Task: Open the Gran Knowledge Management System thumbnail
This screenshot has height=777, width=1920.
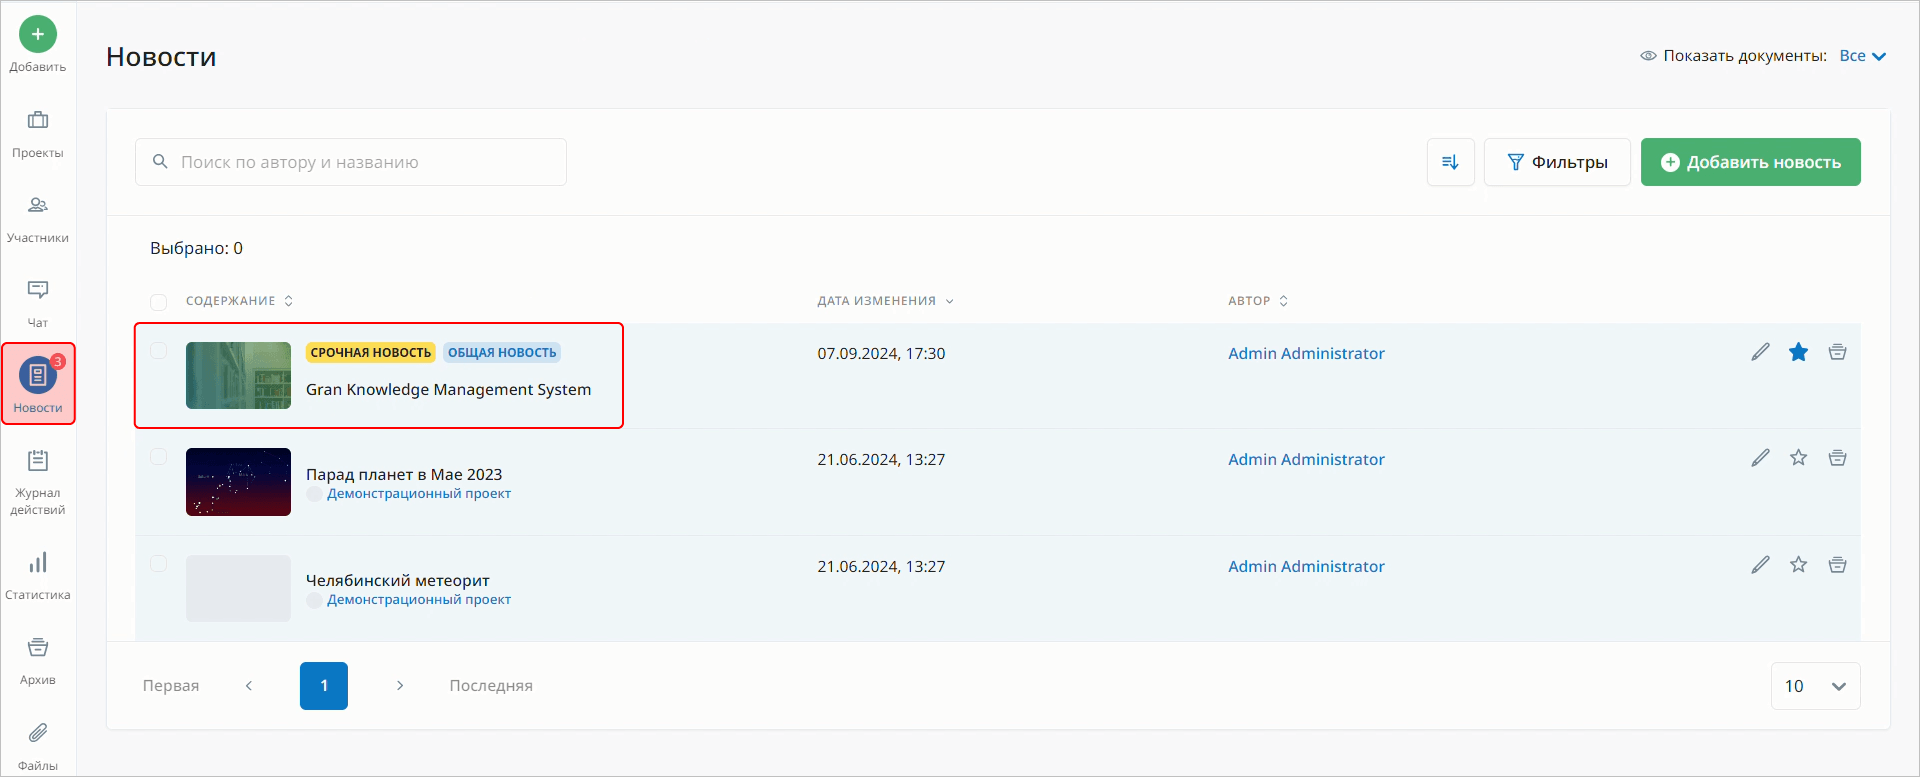Action: pos(238,376)
